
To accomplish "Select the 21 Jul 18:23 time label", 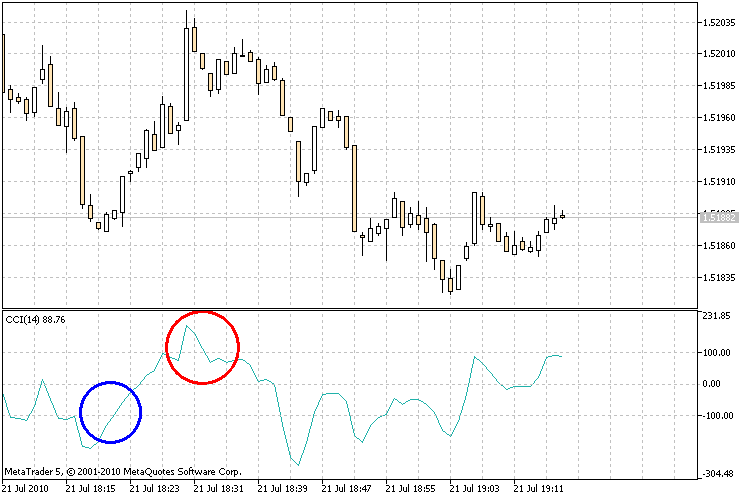I will pyautogui.click(x=154, y=489).
